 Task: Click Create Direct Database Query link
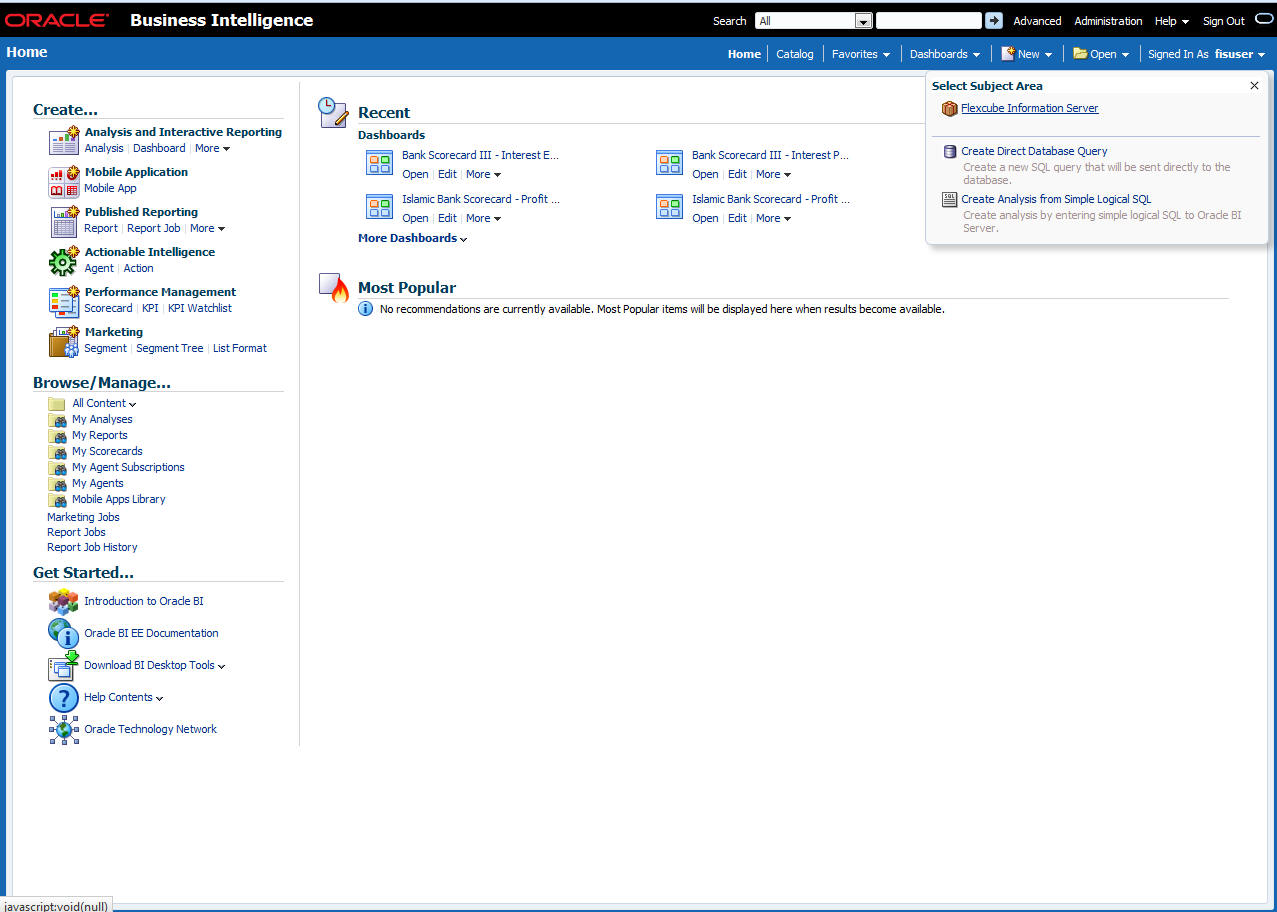pos(1034,151)
